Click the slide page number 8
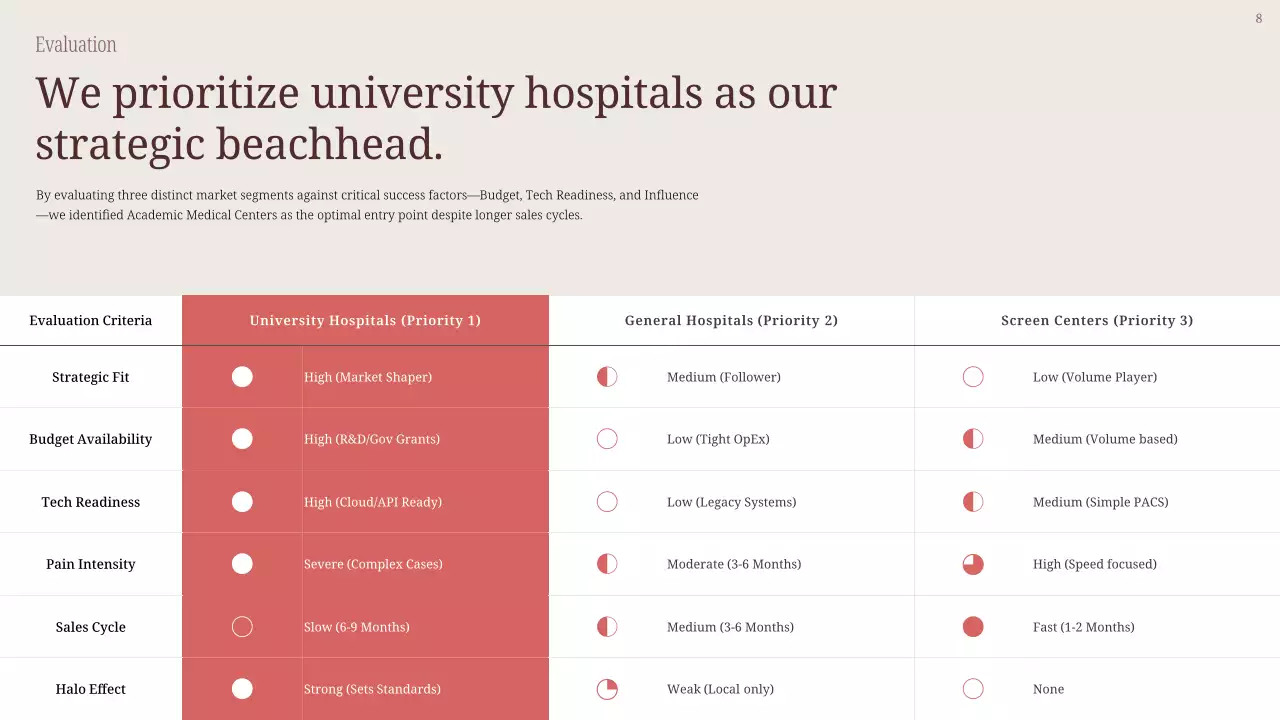 point(1259,19)
